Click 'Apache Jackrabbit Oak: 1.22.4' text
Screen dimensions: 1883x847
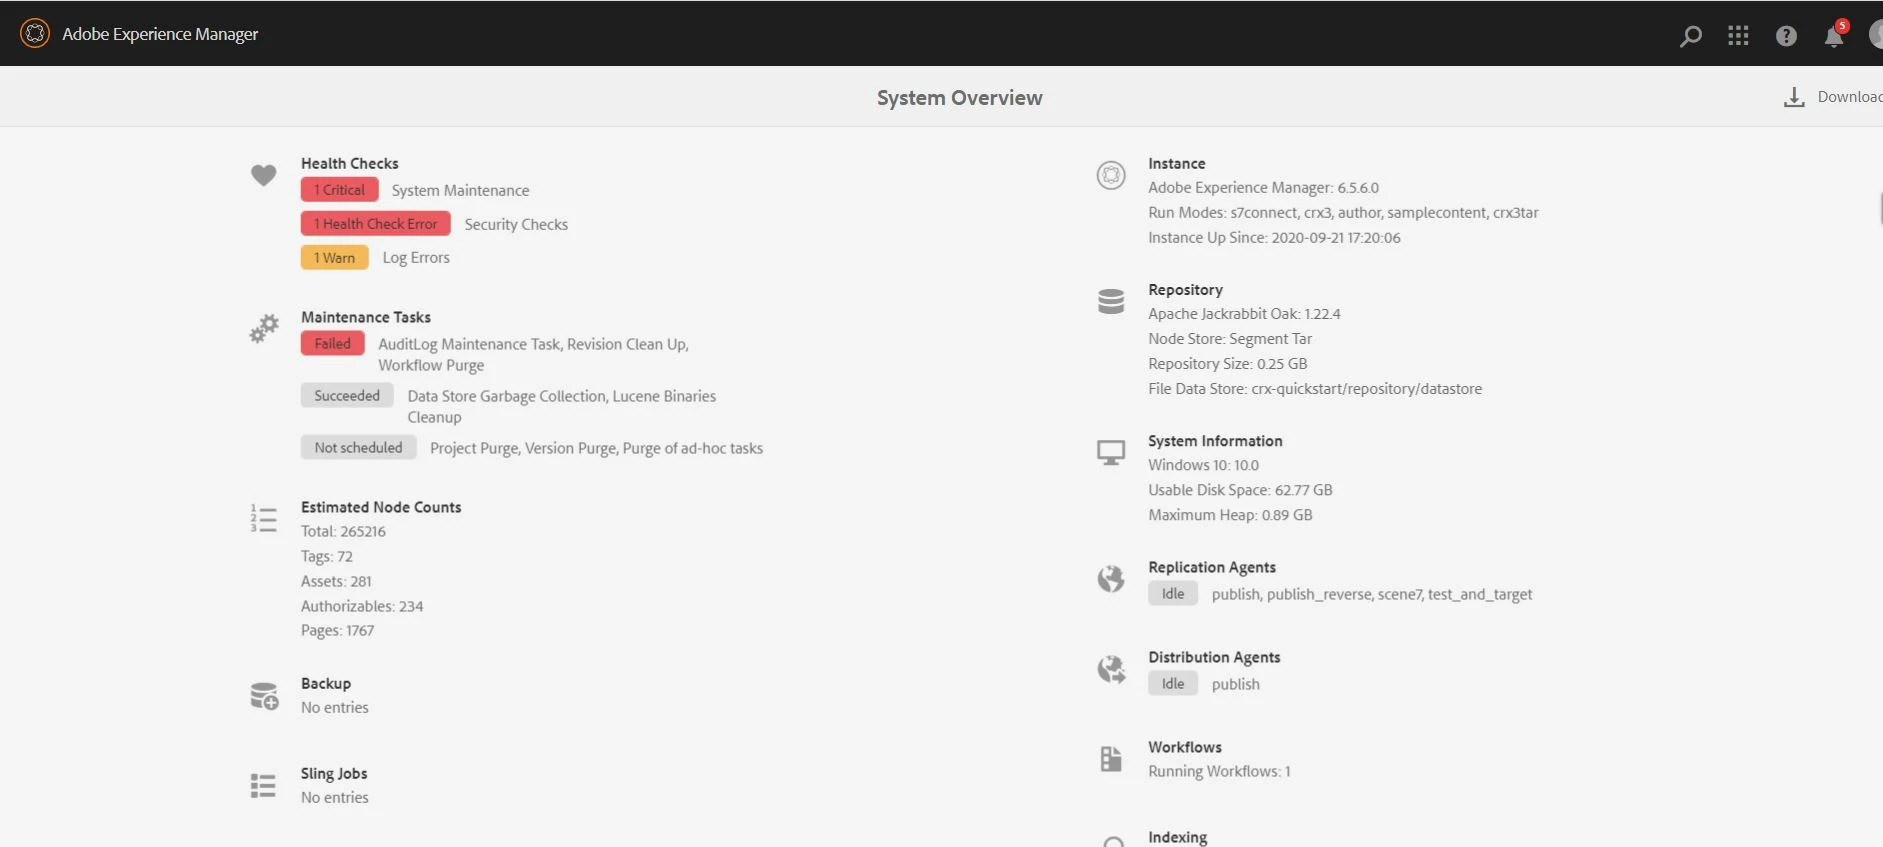1244,313
